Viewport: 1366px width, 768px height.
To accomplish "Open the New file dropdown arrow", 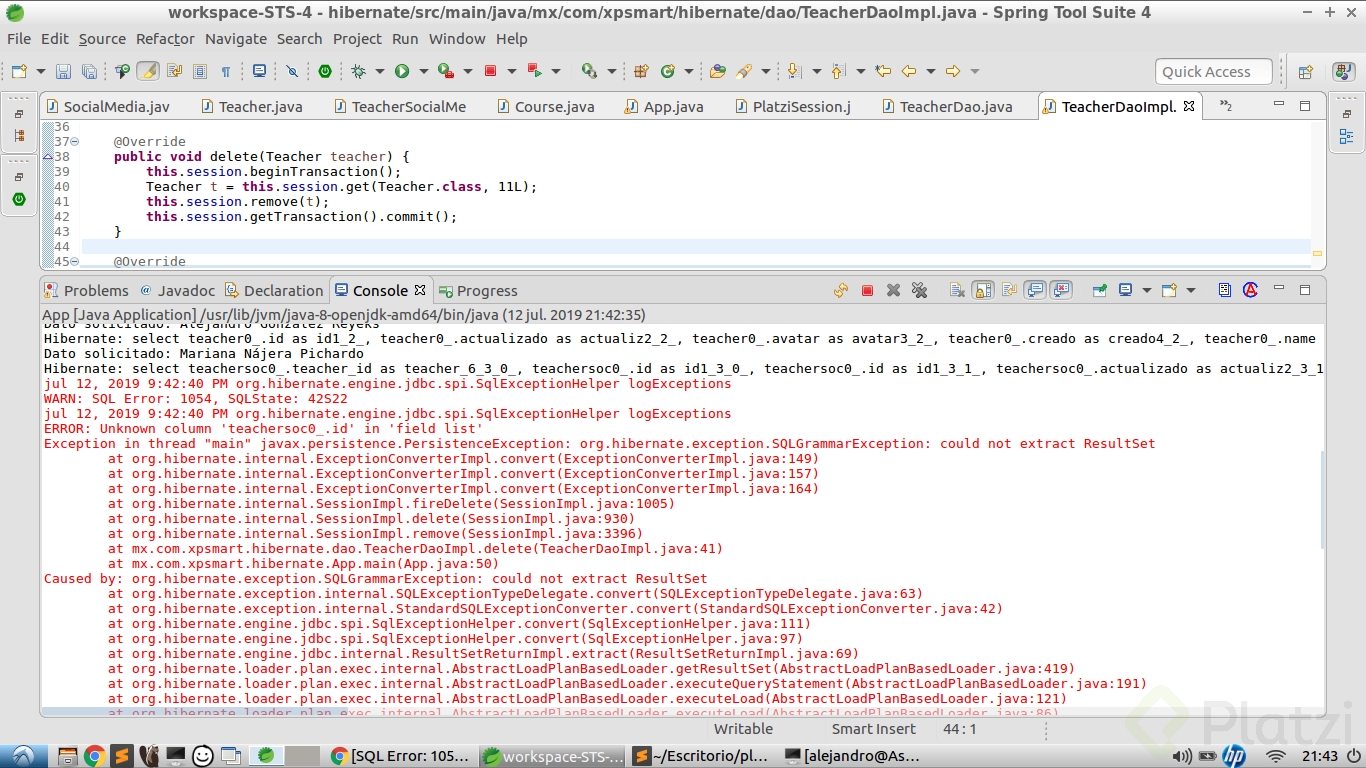I will [x=40, y=71].
